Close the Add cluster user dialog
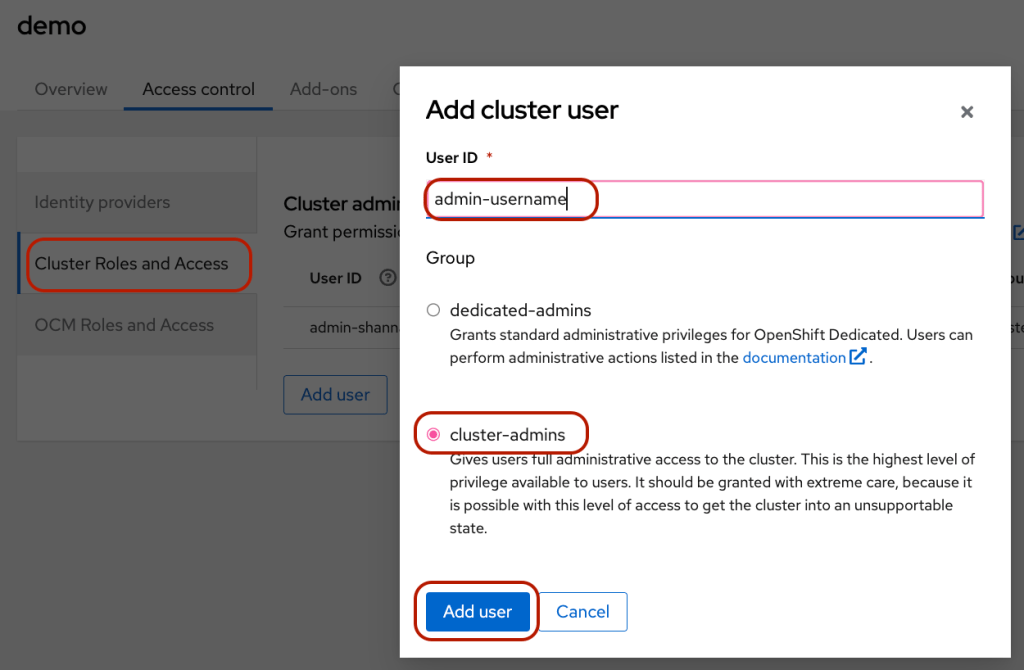Screen dimensions: 1024x670 [x=966, y=112]
